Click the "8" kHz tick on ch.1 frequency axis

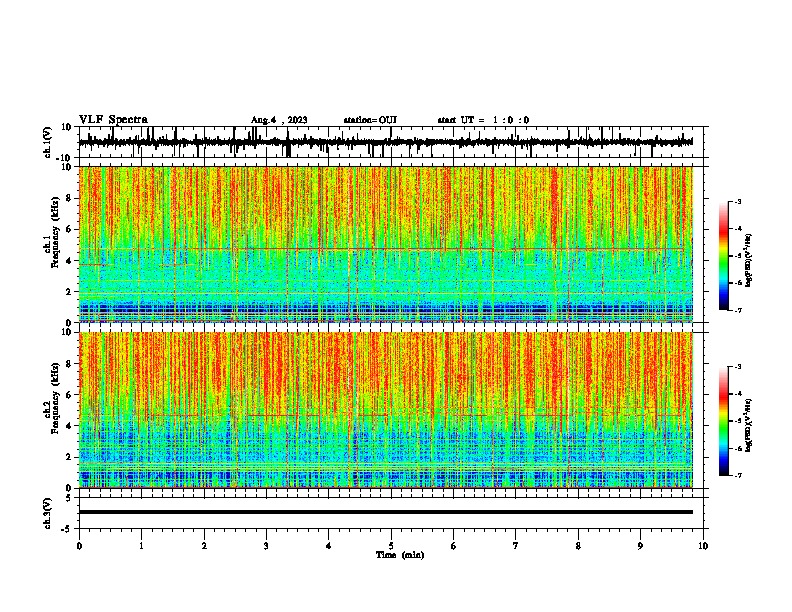point(70,198)
